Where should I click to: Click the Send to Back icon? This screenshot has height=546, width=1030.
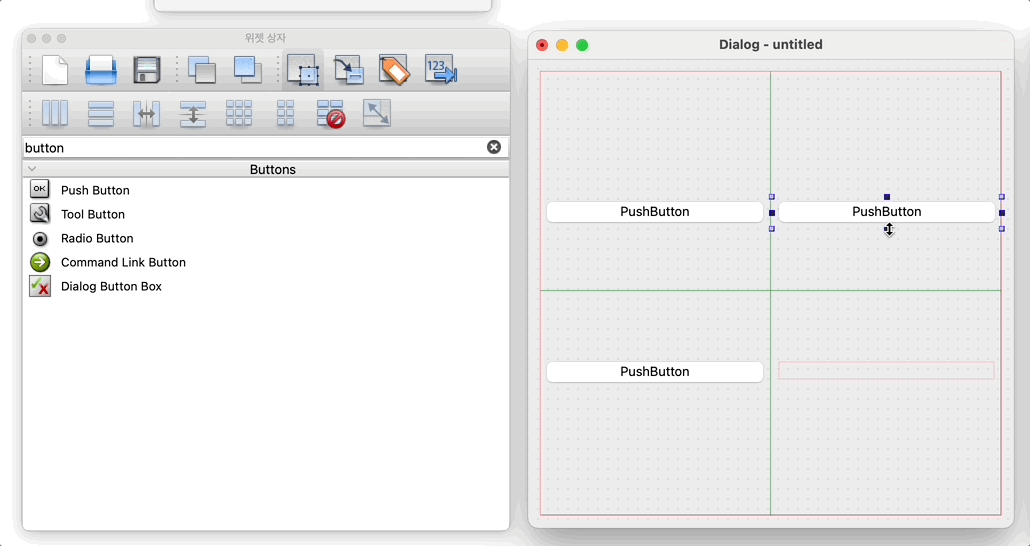click(202, 70)
